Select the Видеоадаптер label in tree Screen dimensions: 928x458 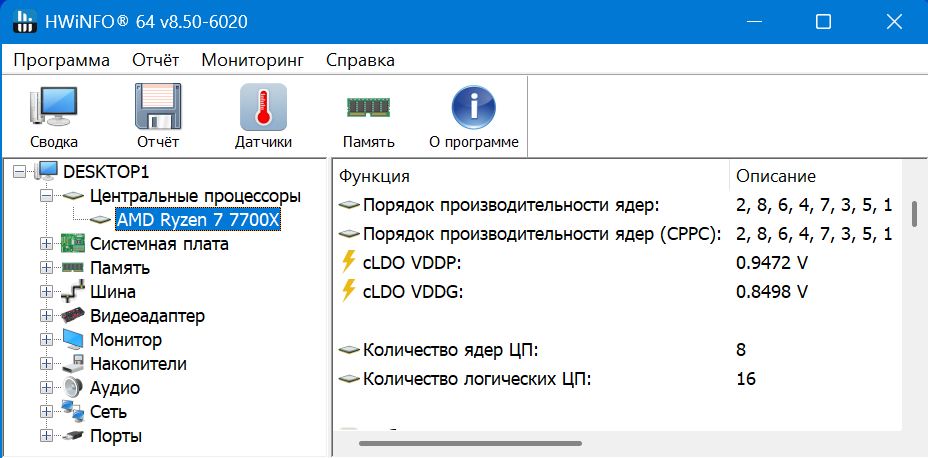click(x=147, y=316)
